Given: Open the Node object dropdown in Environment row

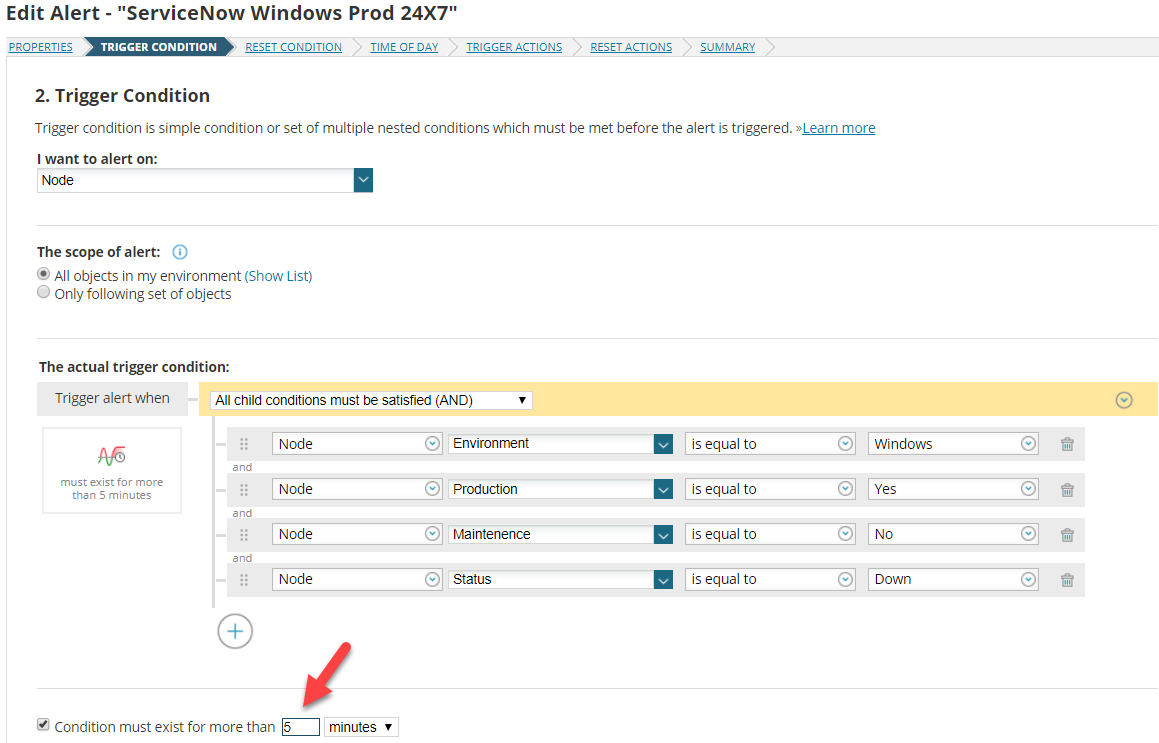Looking at the screenshot, I should [357, 444].
